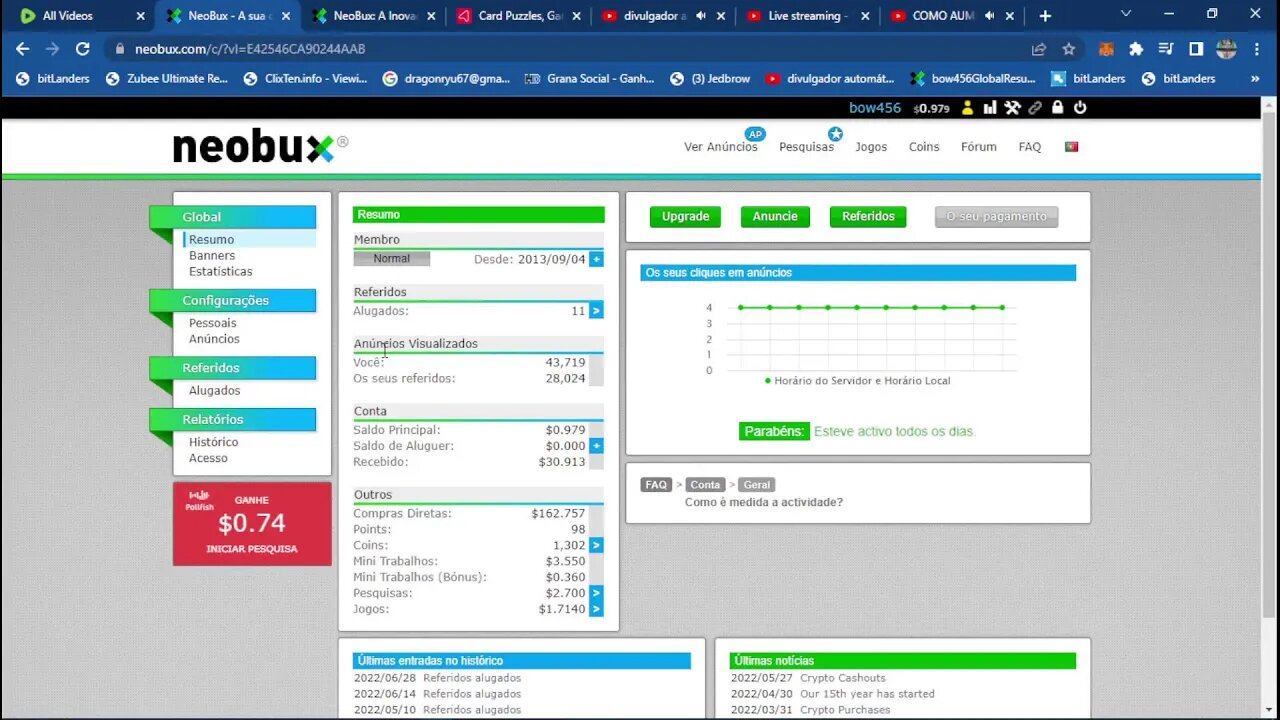
Task: Open the Grana Social bookmark
Action: tap(592, 78)
